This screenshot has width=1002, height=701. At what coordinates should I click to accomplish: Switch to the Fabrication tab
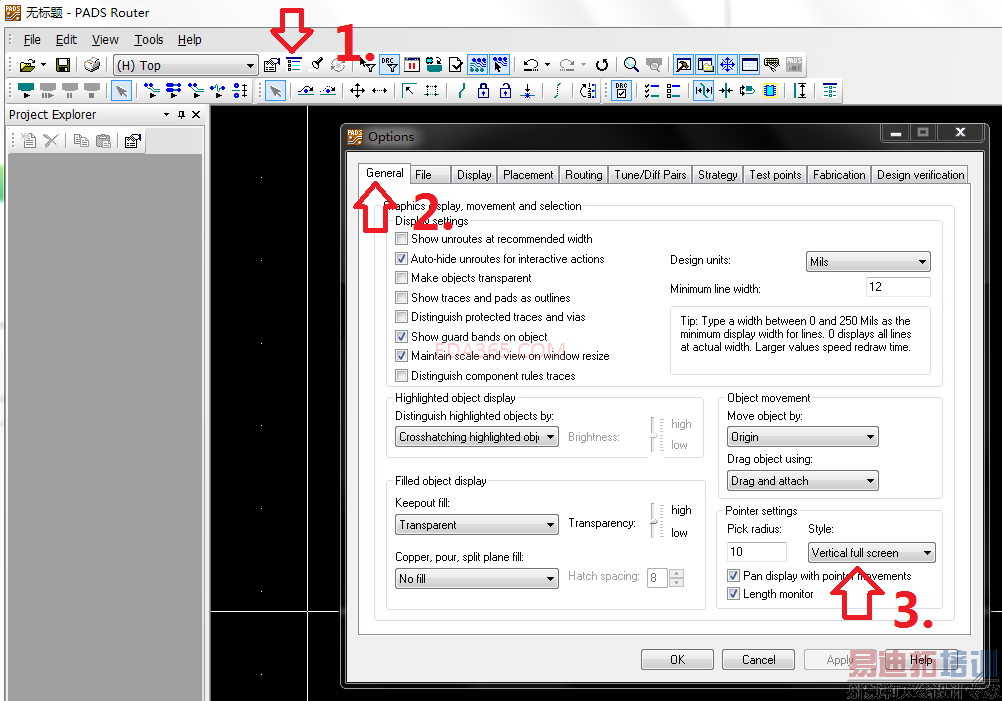coord(839,175)
